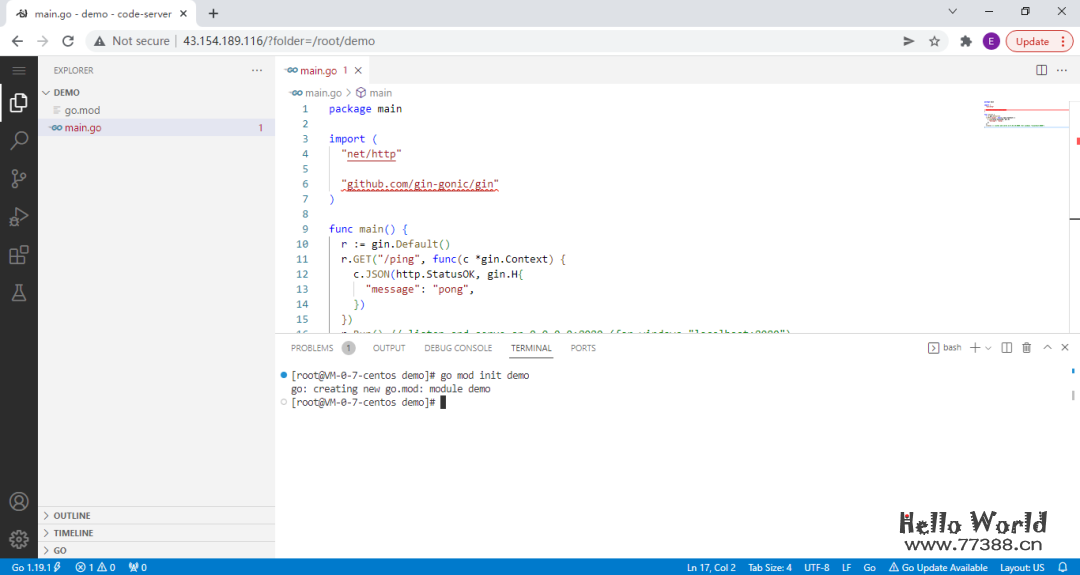Open the Chrome profile avatar E
This screenshot has height=575, width=1080.
990,41
